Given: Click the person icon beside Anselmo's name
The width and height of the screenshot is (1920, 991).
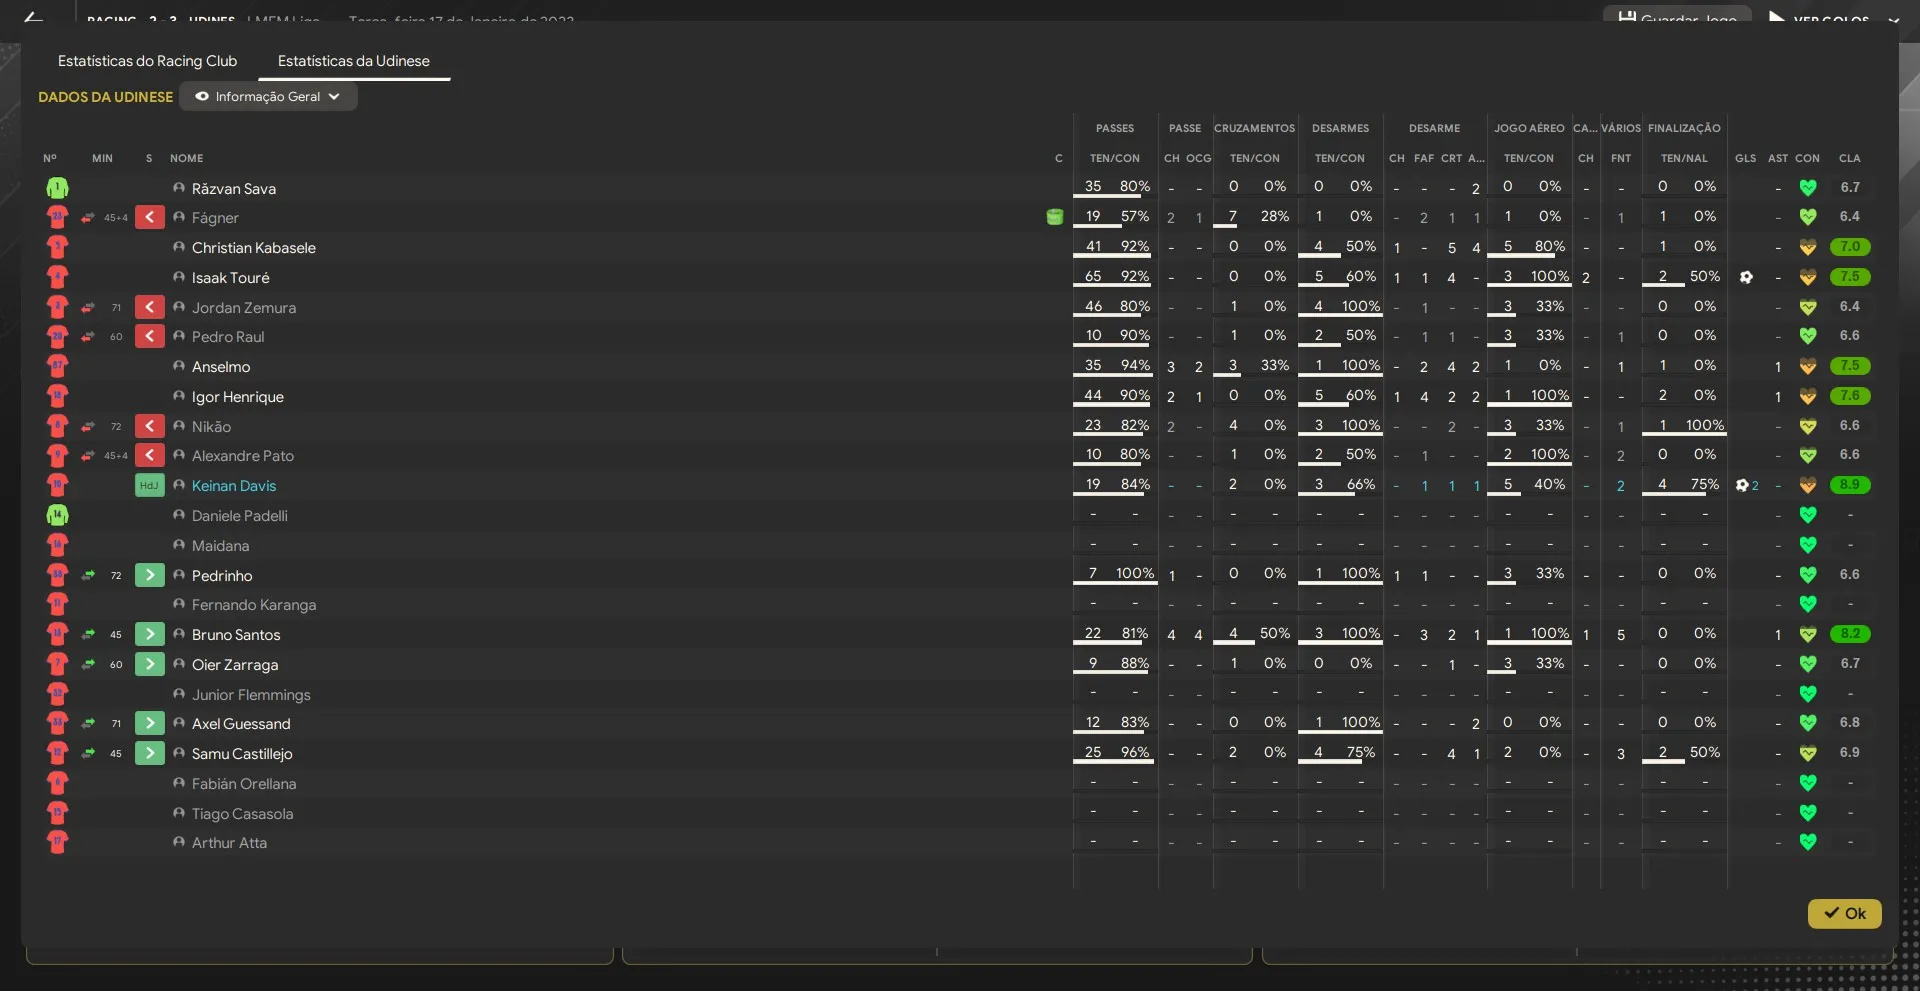Looking at the screenshot, I should [179, 366].
